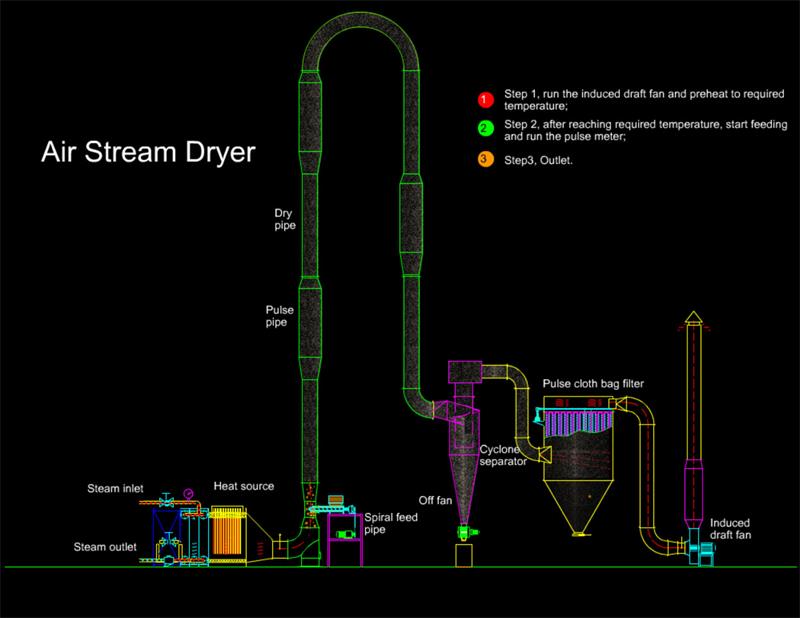
Task: Click the "Steam outlet" label
Action: point(107,547)
